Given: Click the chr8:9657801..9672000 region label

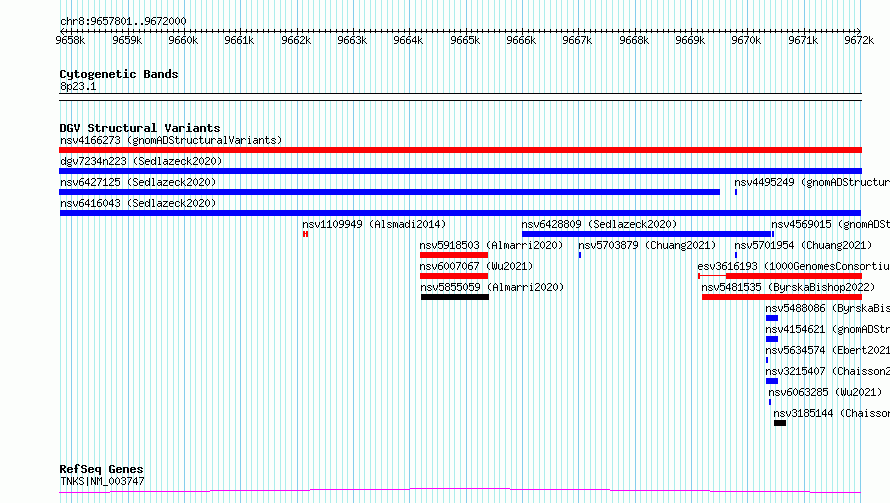Looking at the screenshot, I should (123, 22).
